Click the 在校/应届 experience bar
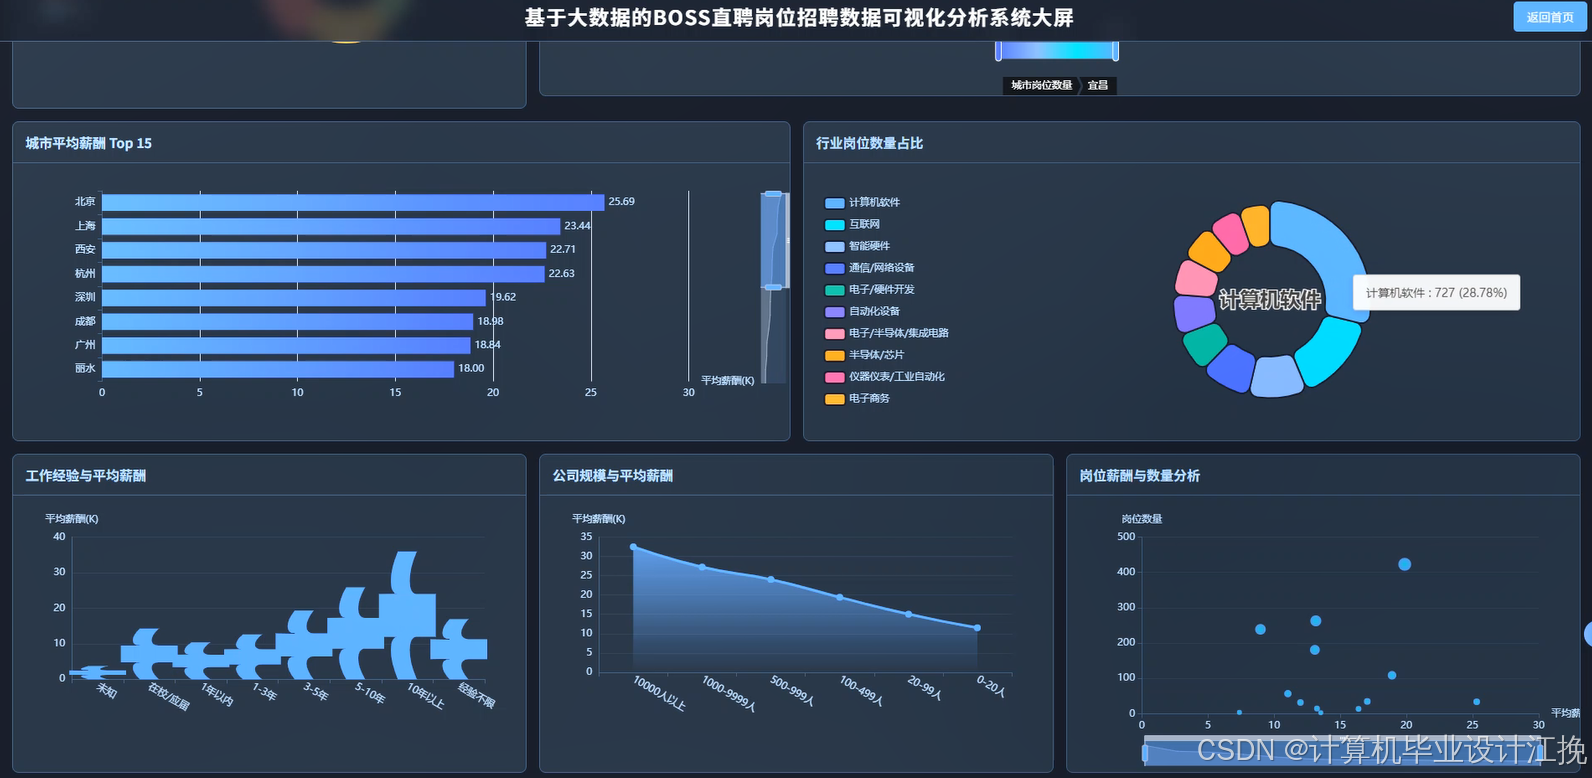1592x778 pixels. click(x=149, y=654)
